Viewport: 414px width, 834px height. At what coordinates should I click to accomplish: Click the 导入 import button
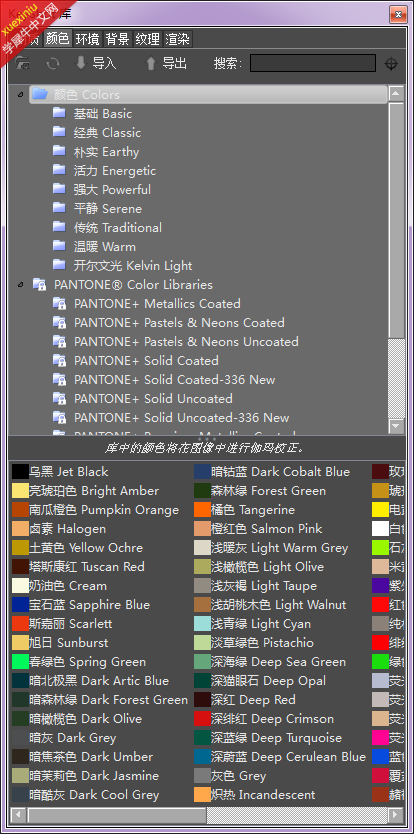pos(96,63)
